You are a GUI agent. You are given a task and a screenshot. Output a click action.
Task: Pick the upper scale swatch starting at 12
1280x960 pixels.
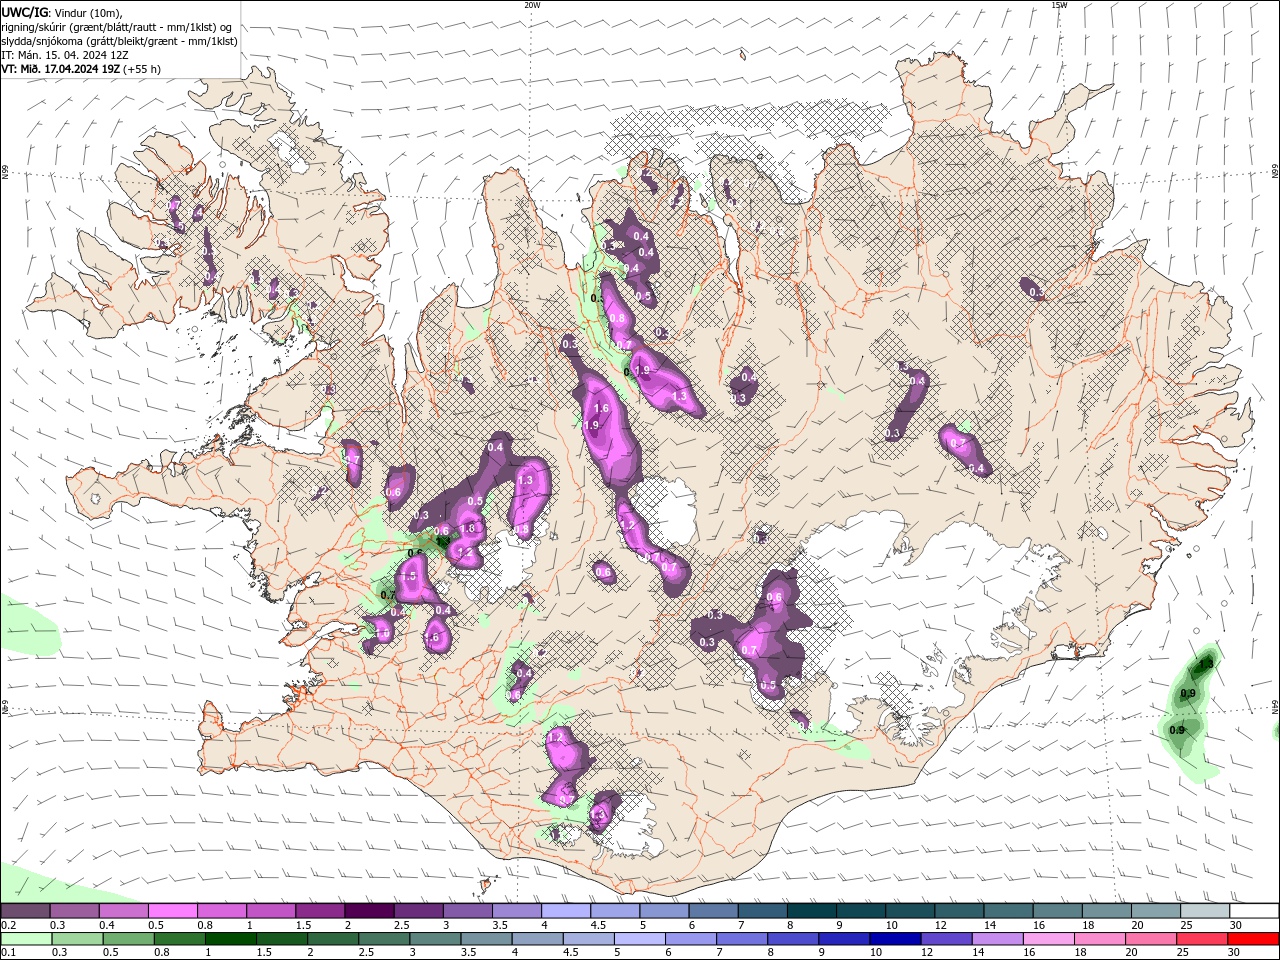click(x=959, y=911)
